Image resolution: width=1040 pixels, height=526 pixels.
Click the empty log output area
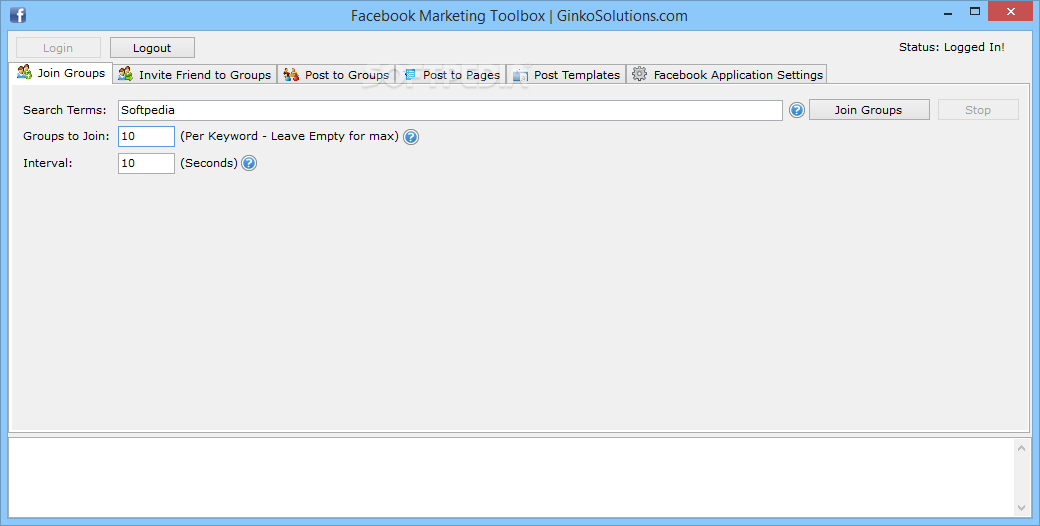[511, 478]
